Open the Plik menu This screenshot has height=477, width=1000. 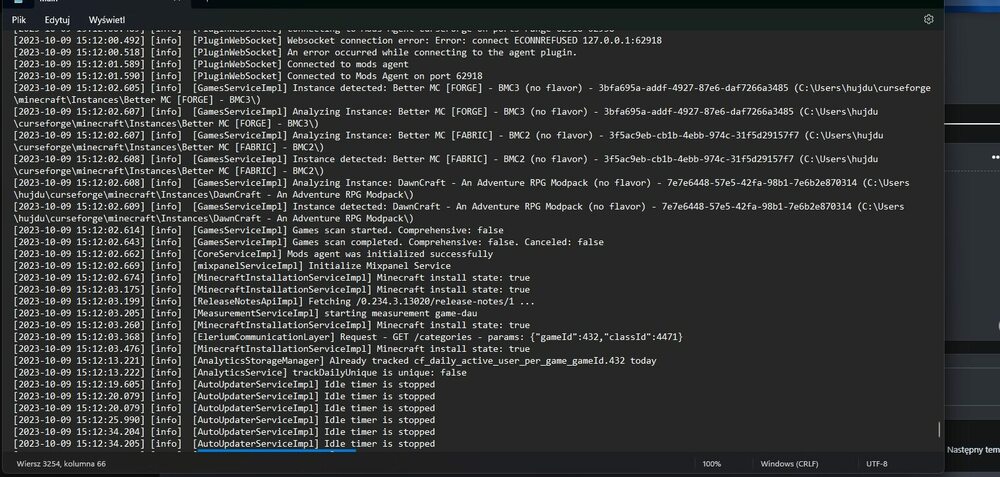point(19,20)
